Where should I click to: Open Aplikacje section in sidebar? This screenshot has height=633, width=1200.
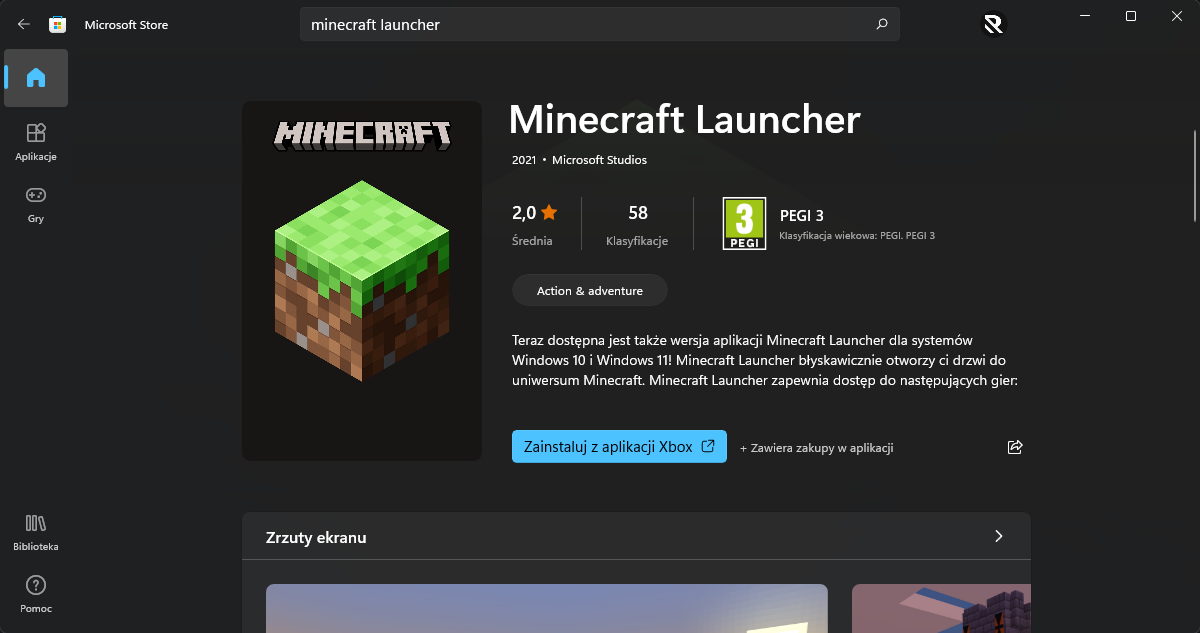coord(36,141)
